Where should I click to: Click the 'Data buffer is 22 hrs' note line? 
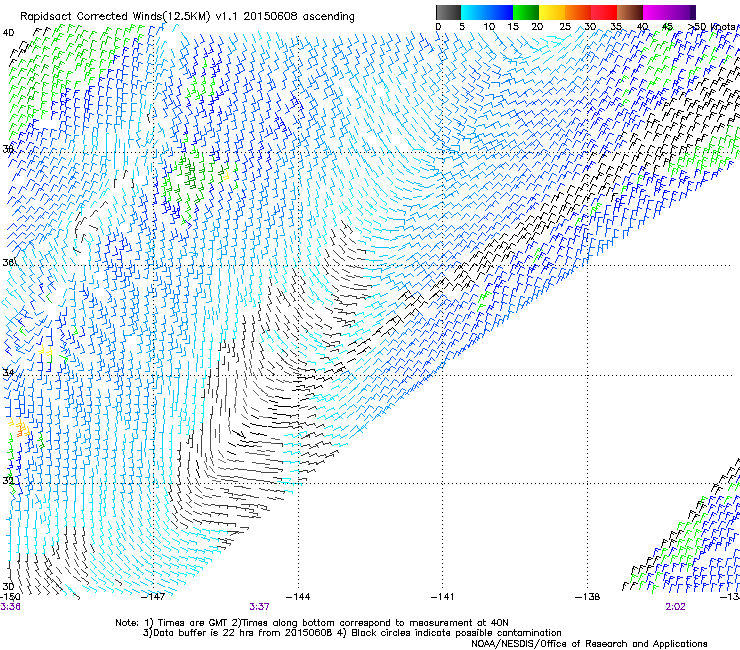(x=352, y=633)
